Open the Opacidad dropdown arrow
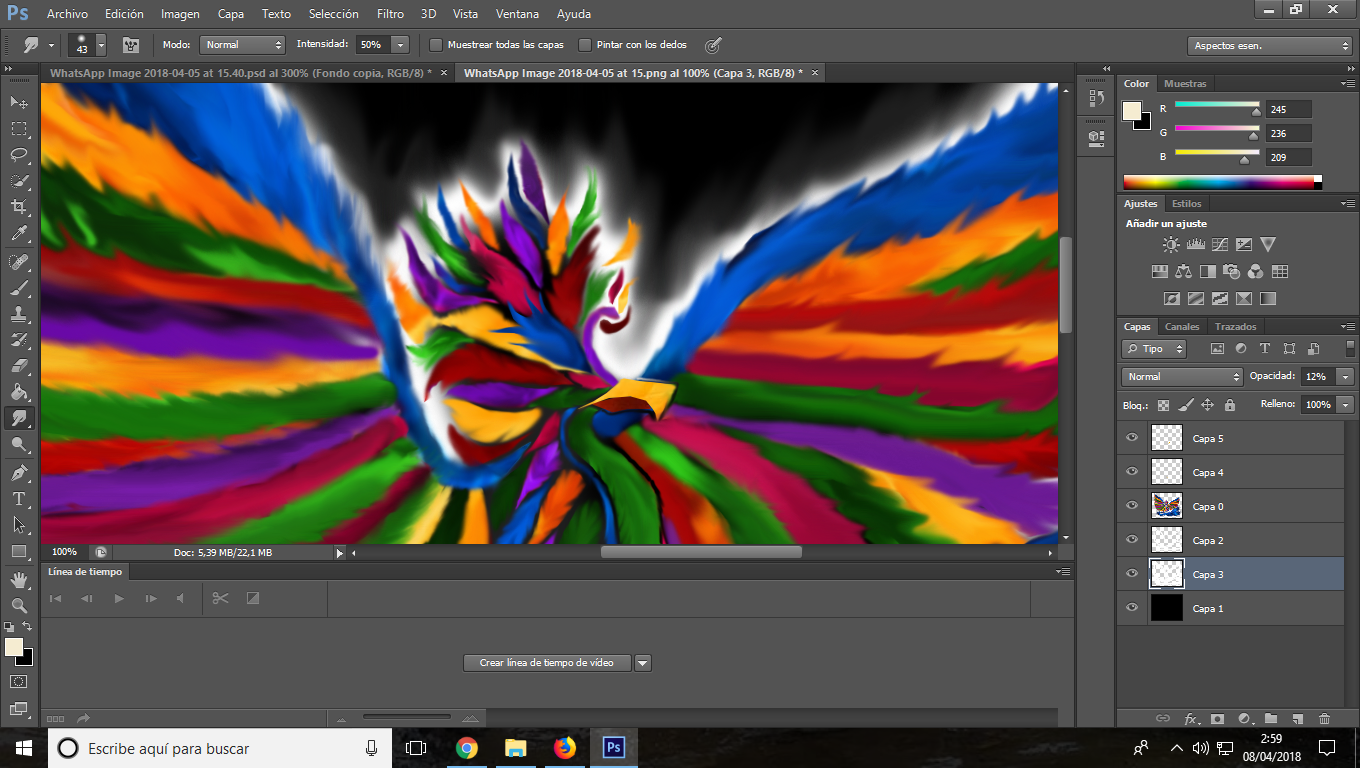 coord(1346,377)
